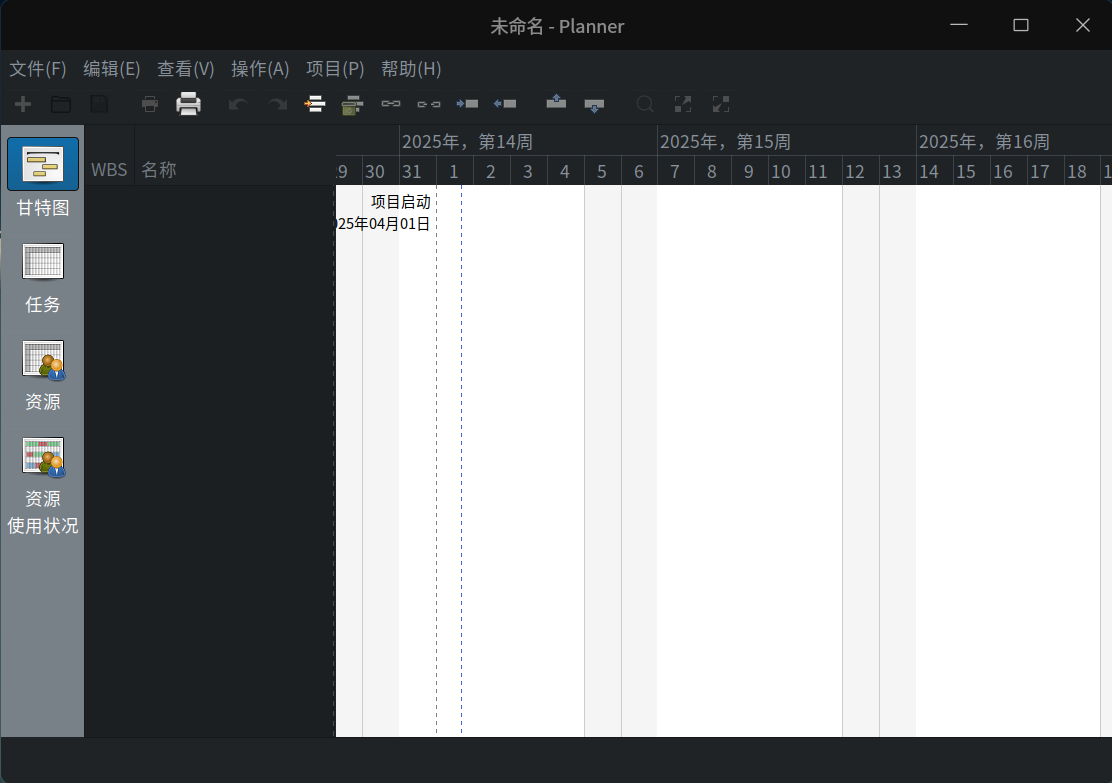Screen dimensions: 1112x783
Task: Click day 14 in the timeline header
Action: (x=934, y=171)
